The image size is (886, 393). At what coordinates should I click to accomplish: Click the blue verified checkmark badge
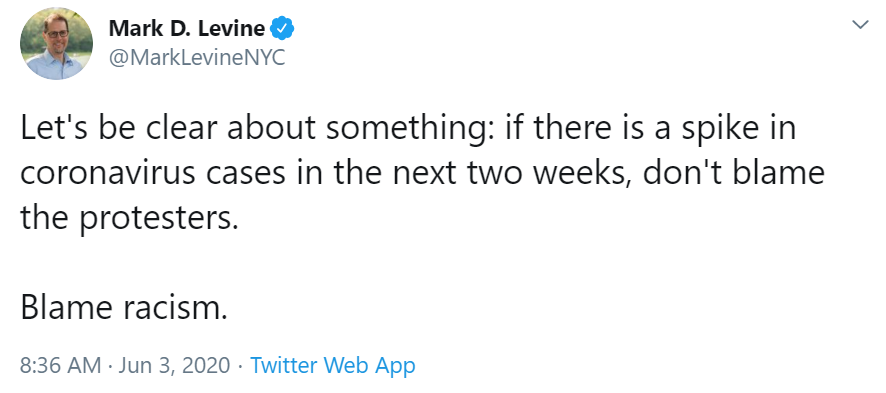pyautogui.click(x=282, y=28)
